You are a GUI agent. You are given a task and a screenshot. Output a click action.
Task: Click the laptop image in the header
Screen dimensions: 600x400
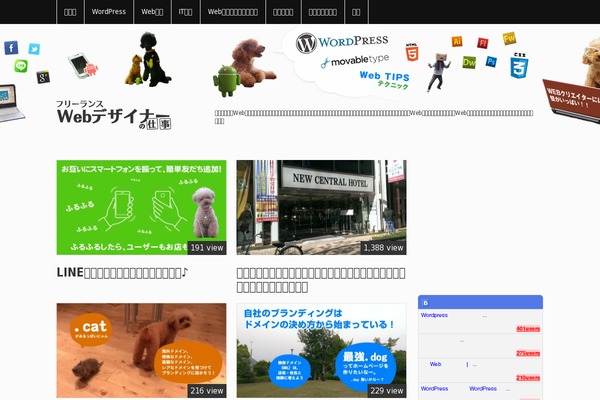[11, 103]
